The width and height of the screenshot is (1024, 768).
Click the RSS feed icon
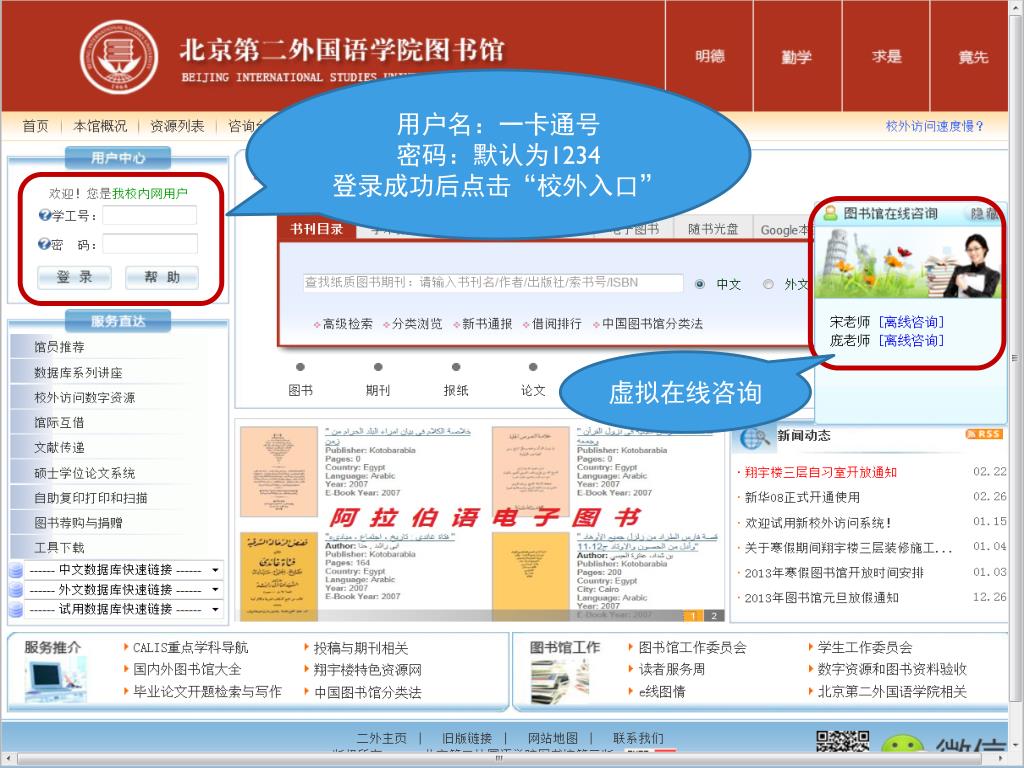(x=984, y=434)
